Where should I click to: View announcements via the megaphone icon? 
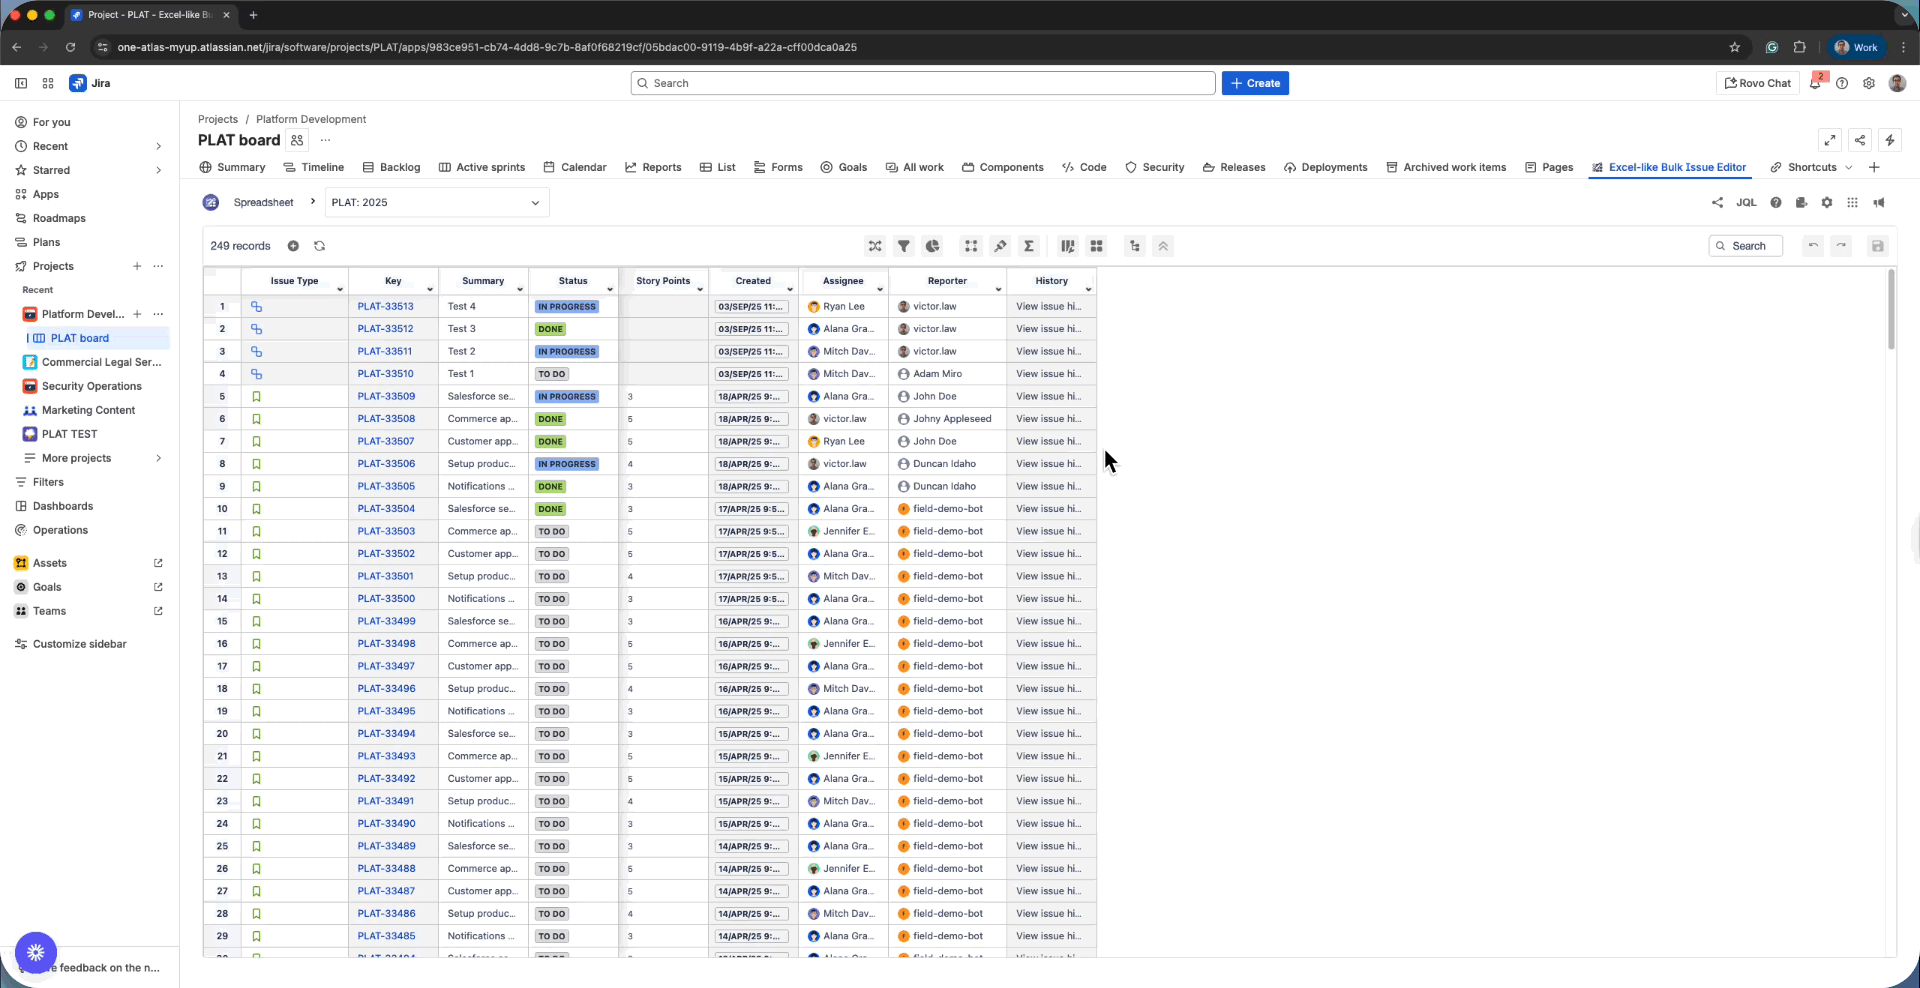tap(1879, 202)
